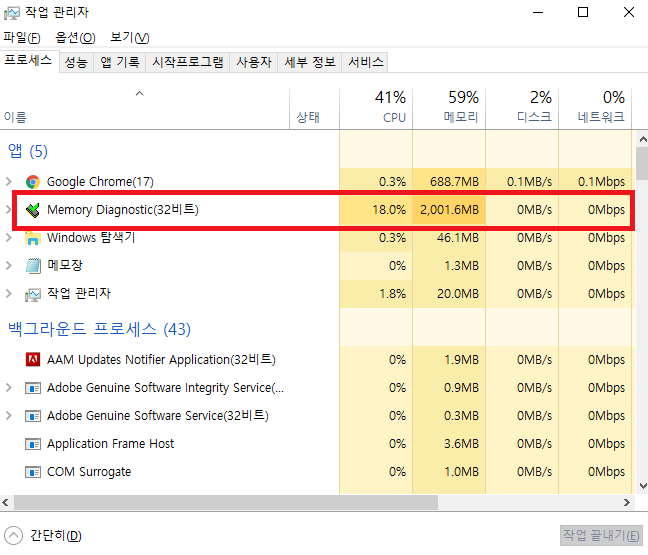The height and width of the screenshot is (555, 648).
Task: Click Application Frame Host's 3.6MB memory value
Action: click(461, 443)
